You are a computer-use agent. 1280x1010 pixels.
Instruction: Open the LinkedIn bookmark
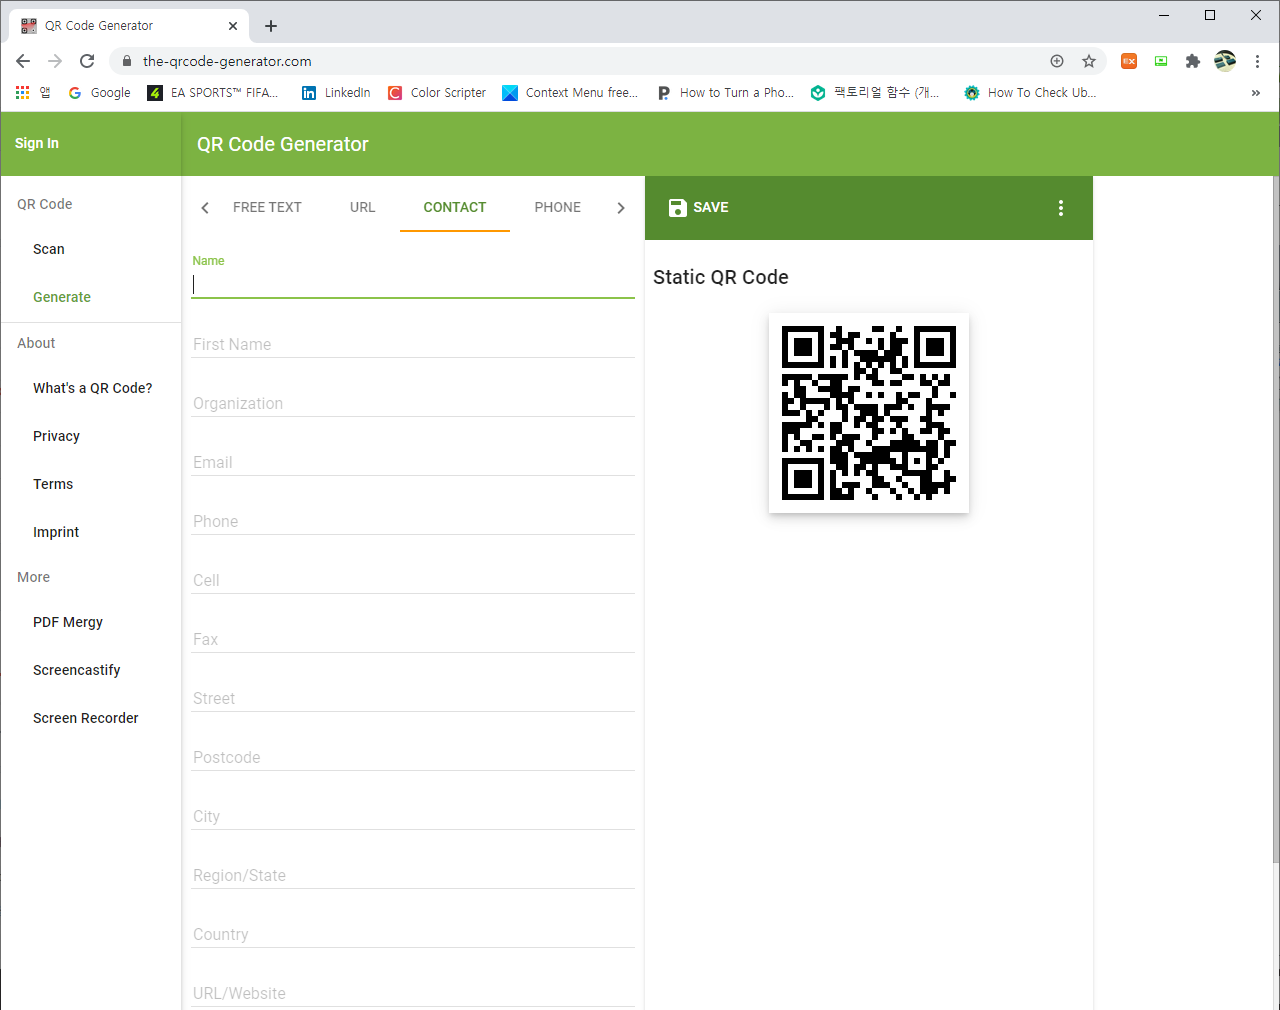(x=336, y=92)
